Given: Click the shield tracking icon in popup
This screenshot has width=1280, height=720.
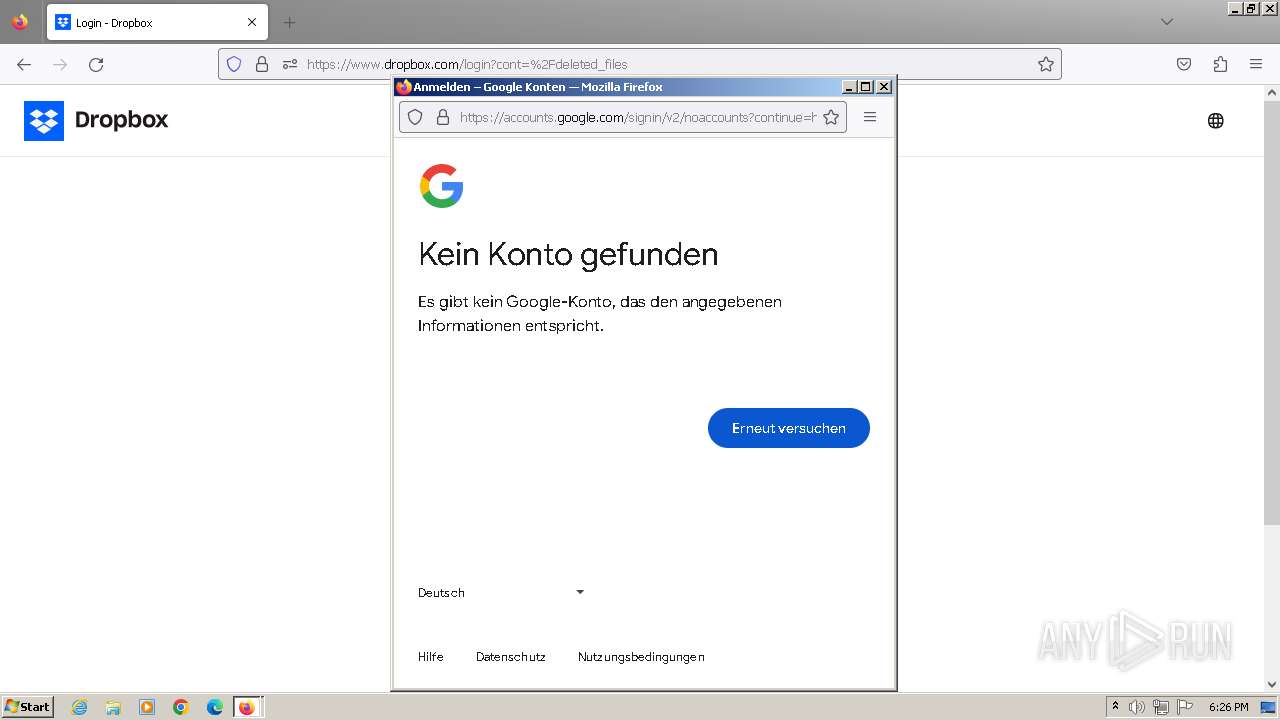Looking at the screenshot, I should tap(415, 117).
